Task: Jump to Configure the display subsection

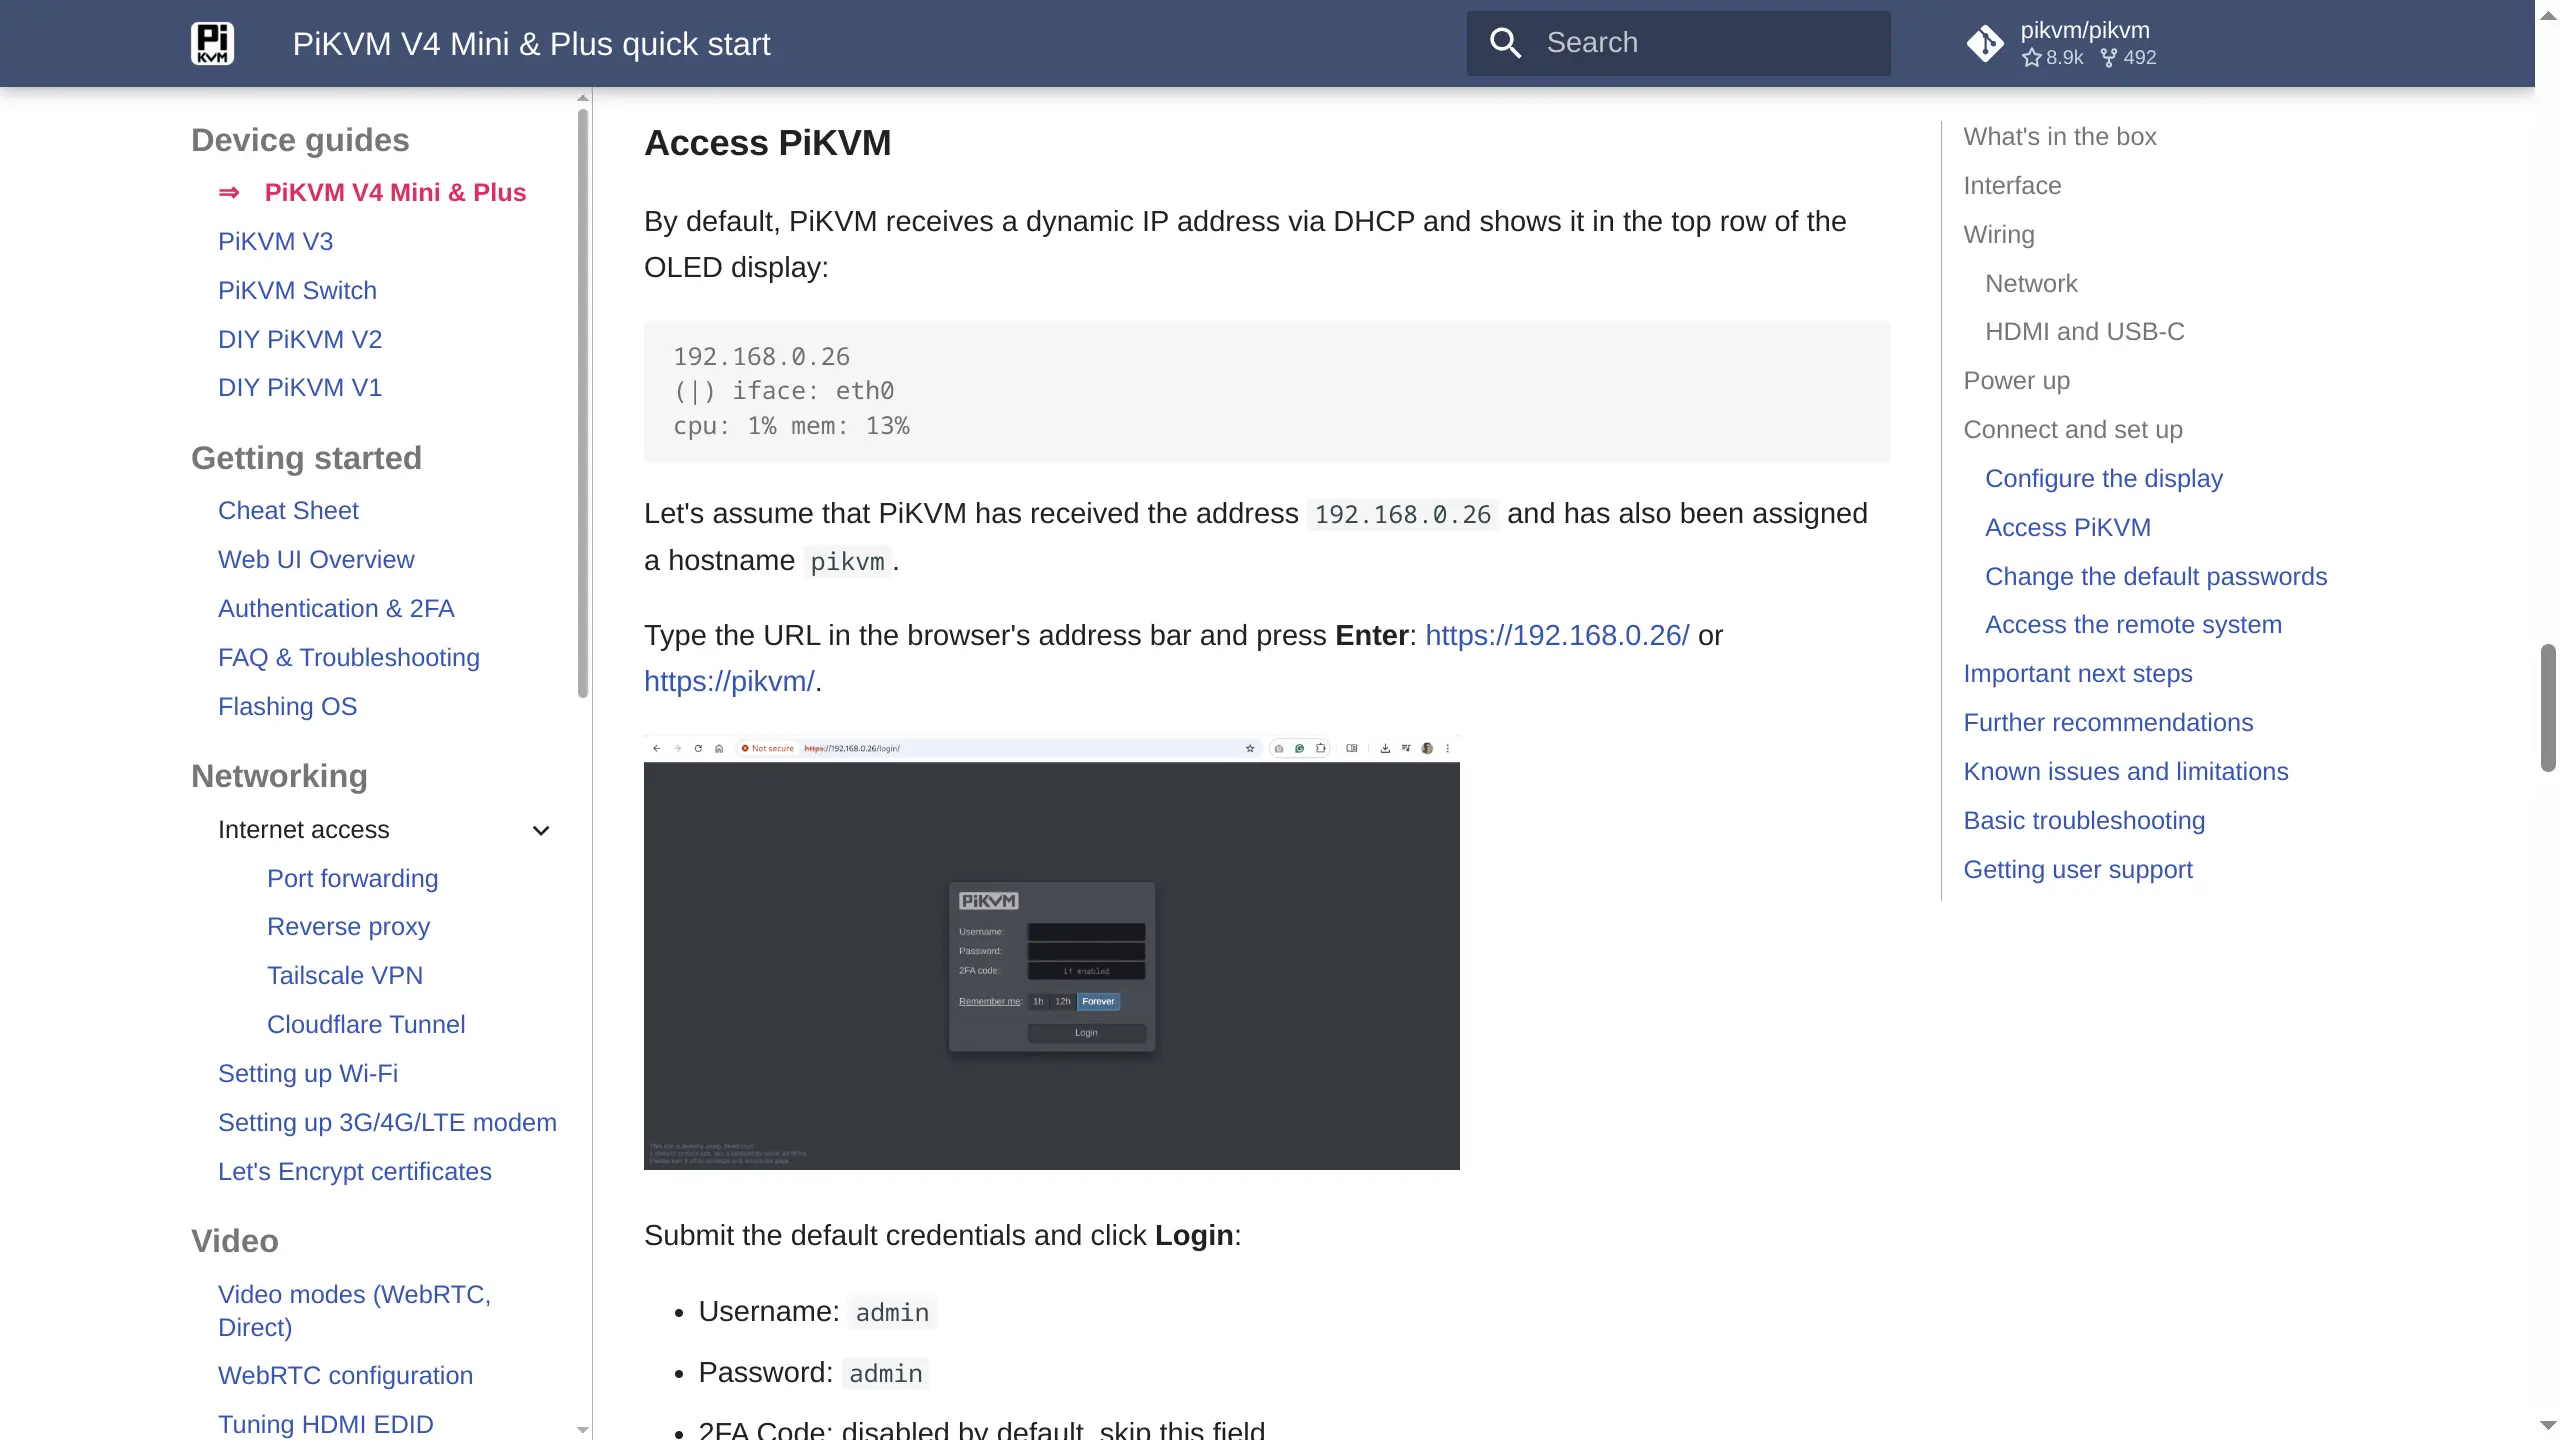Action: coord(2103,479)
